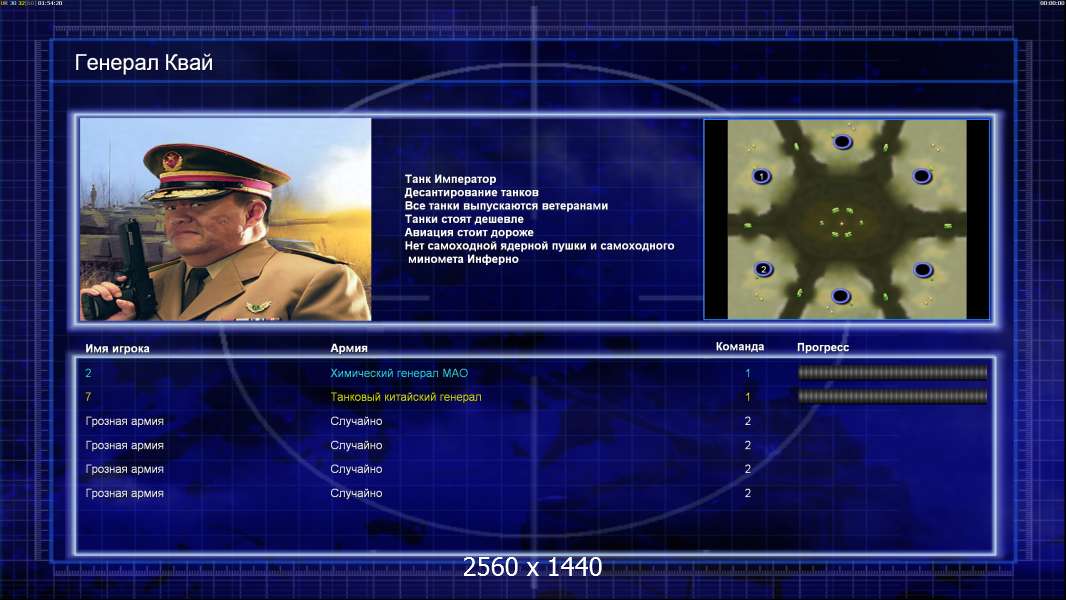This screenshot has width=1066, height=600.
Task: Click "Химический генерал МАО" army entry
Action: click(399, 373)
